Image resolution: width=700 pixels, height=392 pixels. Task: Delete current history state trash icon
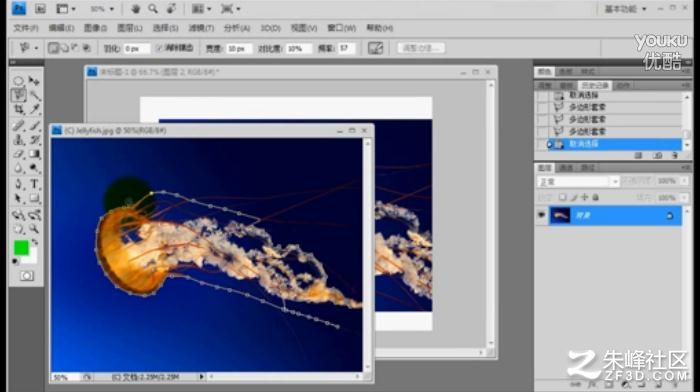[675, 155]
